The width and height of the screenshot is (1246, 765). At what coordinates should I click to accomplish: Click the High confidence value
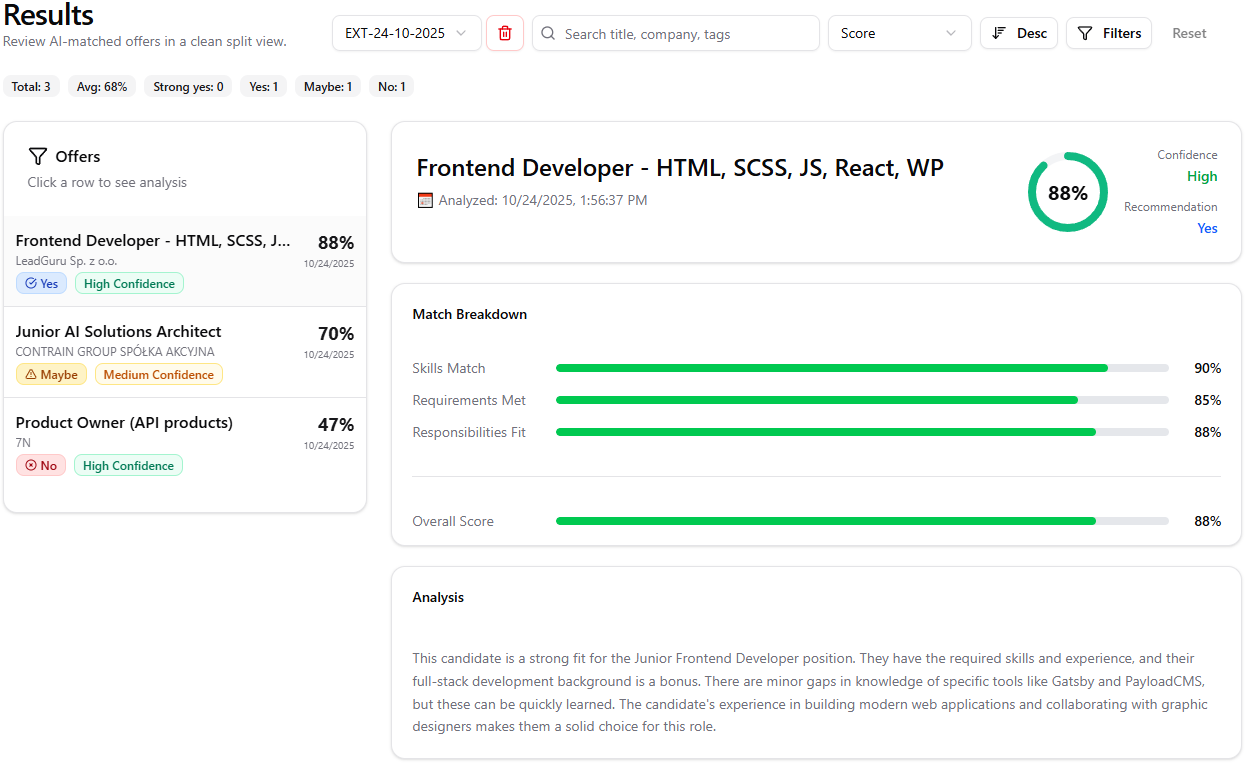(x=1202, y=177)
